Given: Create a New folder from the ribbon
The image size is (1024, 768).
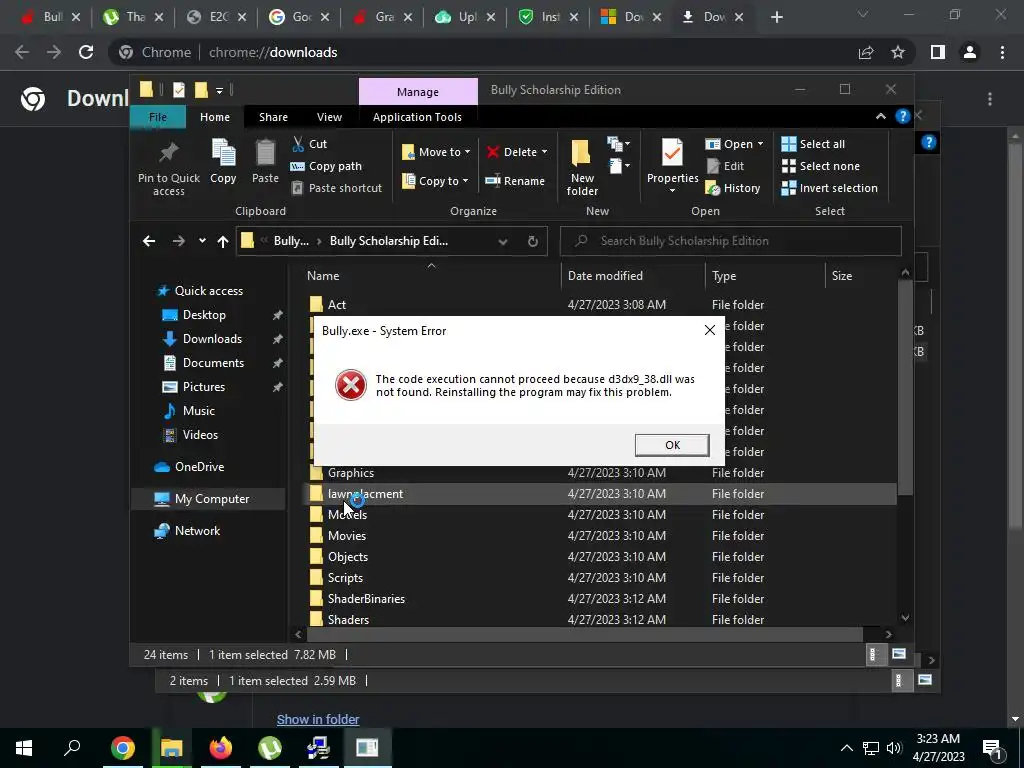Looking at the screenshot, I should (x=582, y=167).
